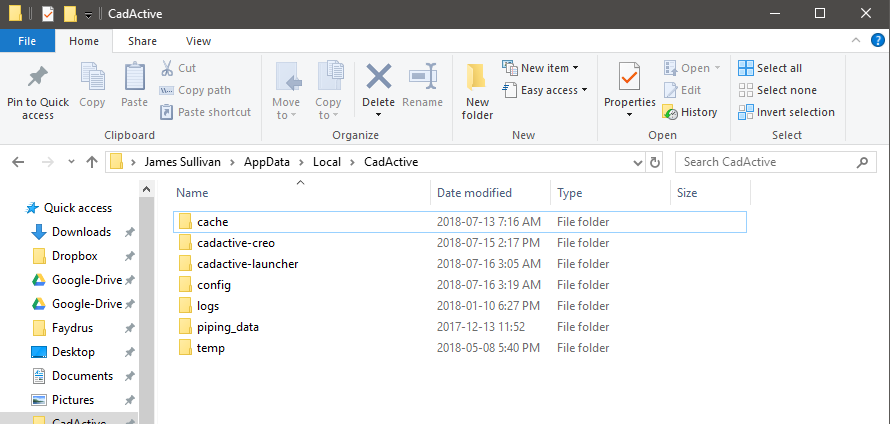Expand the Delete dropdown arrow

(379, 115)
